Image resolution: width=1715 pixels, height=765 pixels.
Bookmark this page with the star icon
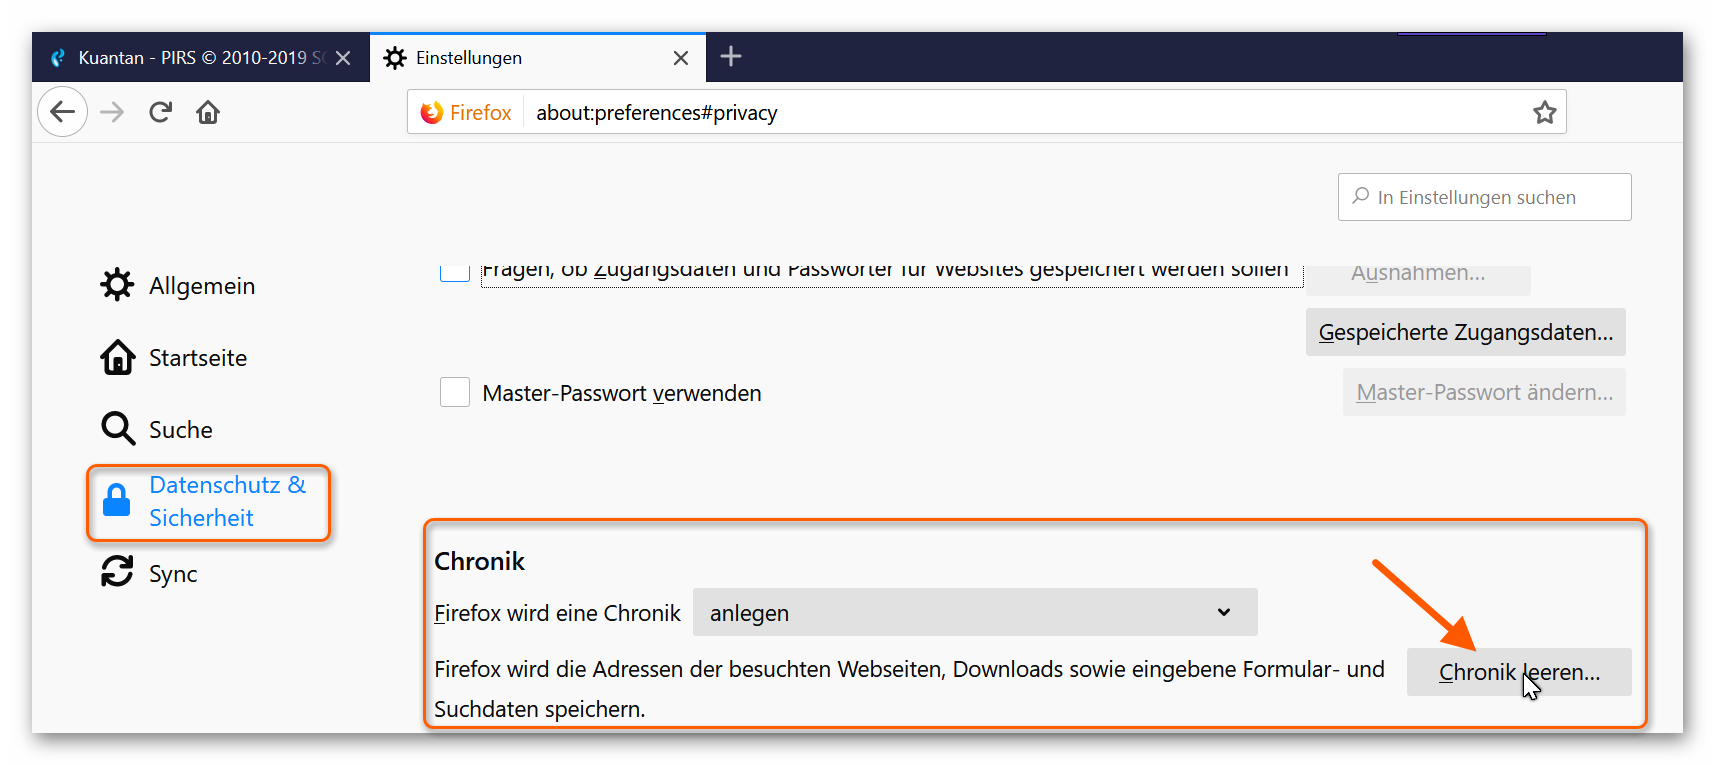[1544, 113]
